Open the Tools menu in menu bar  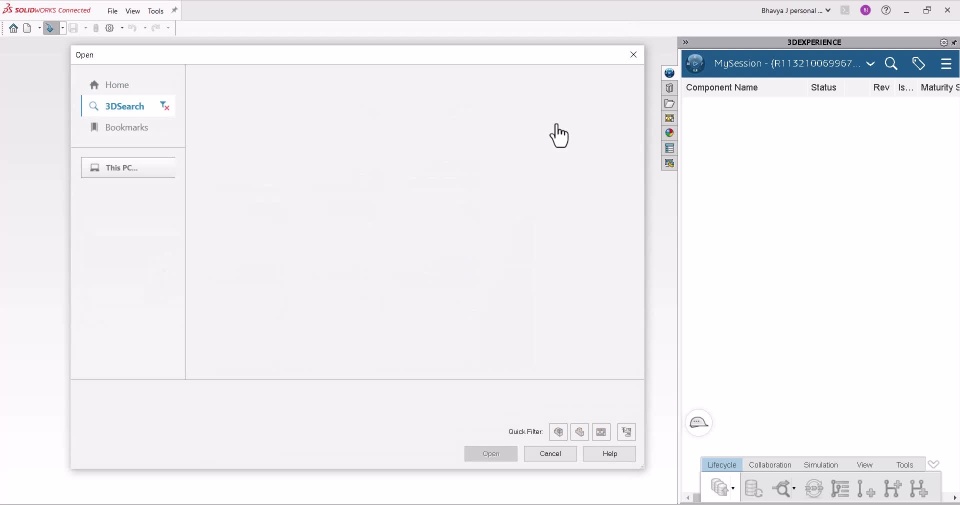click(x=156, y=11)
